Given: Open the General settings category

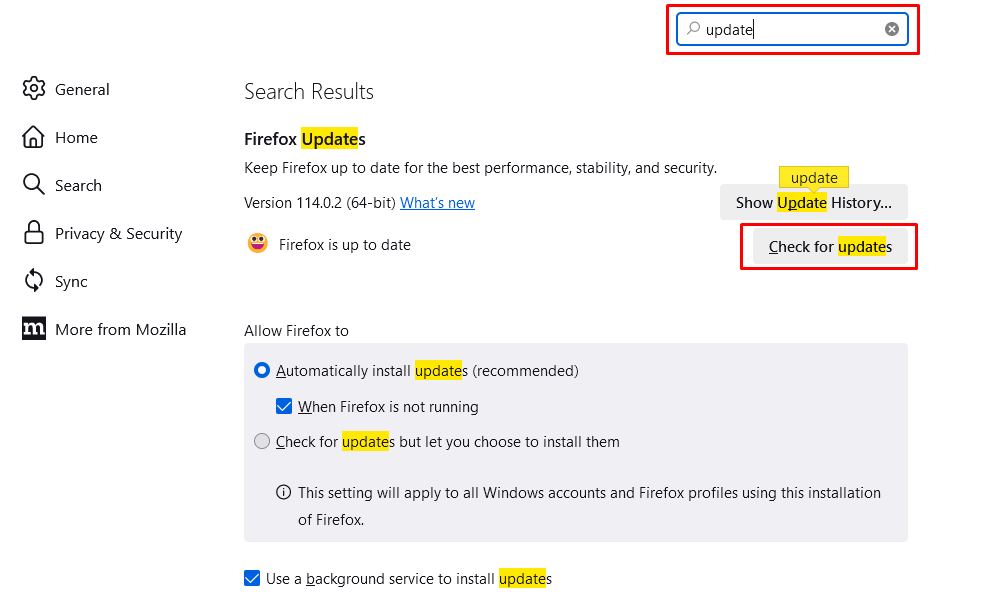Looking at the screenshot, I should click(82, 89).
